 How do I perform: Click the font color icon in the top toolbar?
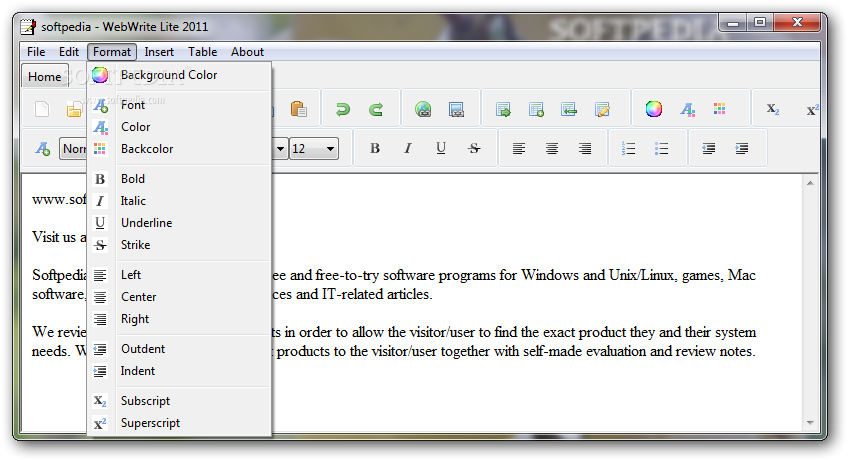tap(687, 109)
